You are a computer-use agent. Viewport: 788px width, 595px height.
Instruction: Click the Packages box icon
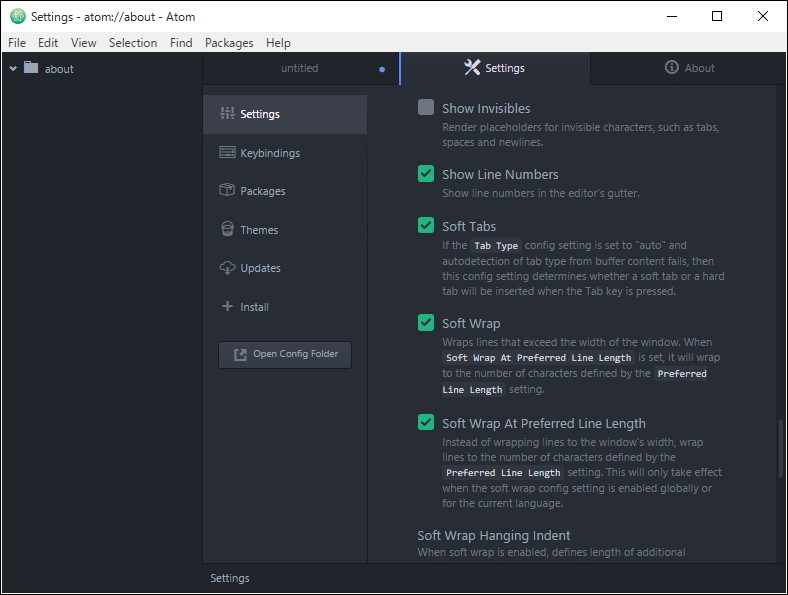[x=227, y=191]
